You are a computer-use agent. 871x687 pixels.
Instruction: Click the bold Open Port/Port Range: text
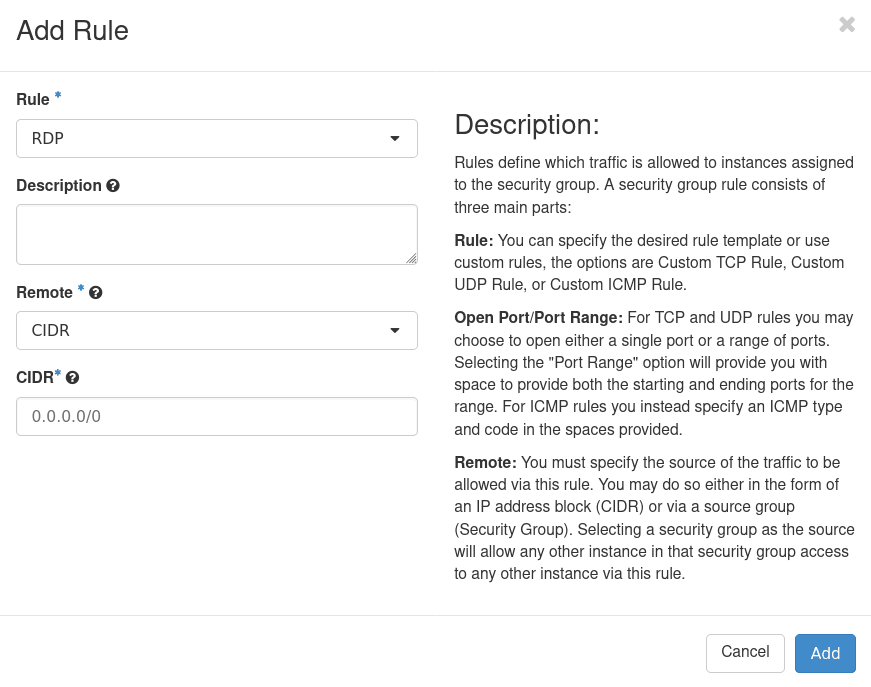(538, 318)
